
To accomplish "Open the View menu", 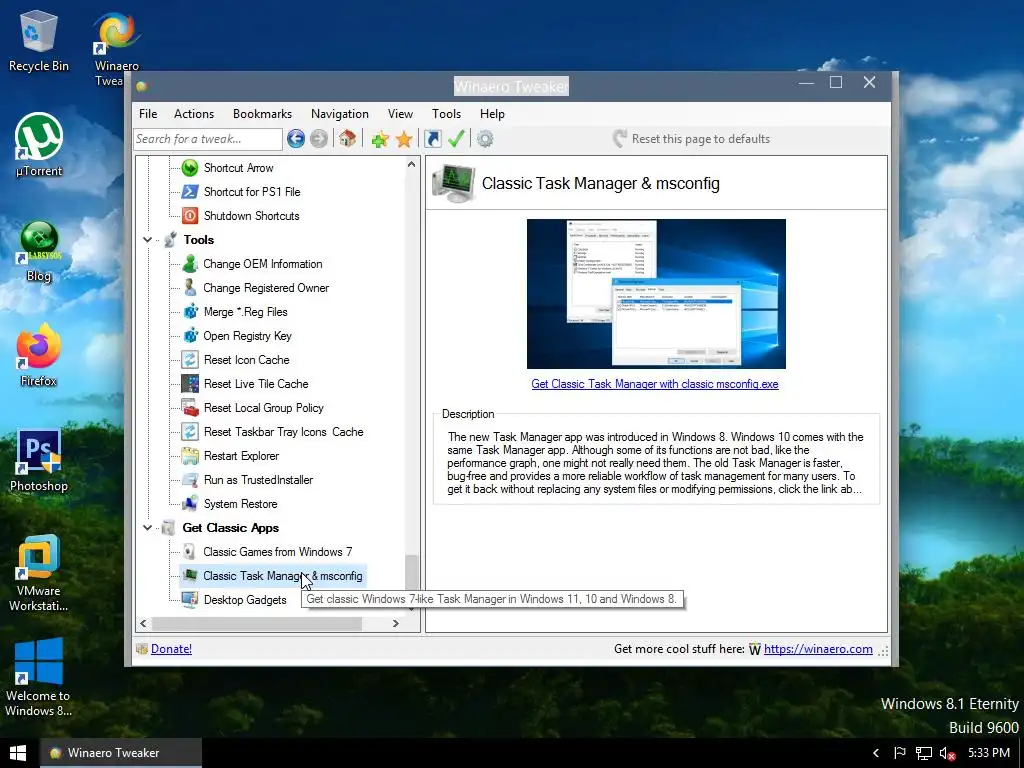I will click(x=400, y=114).
